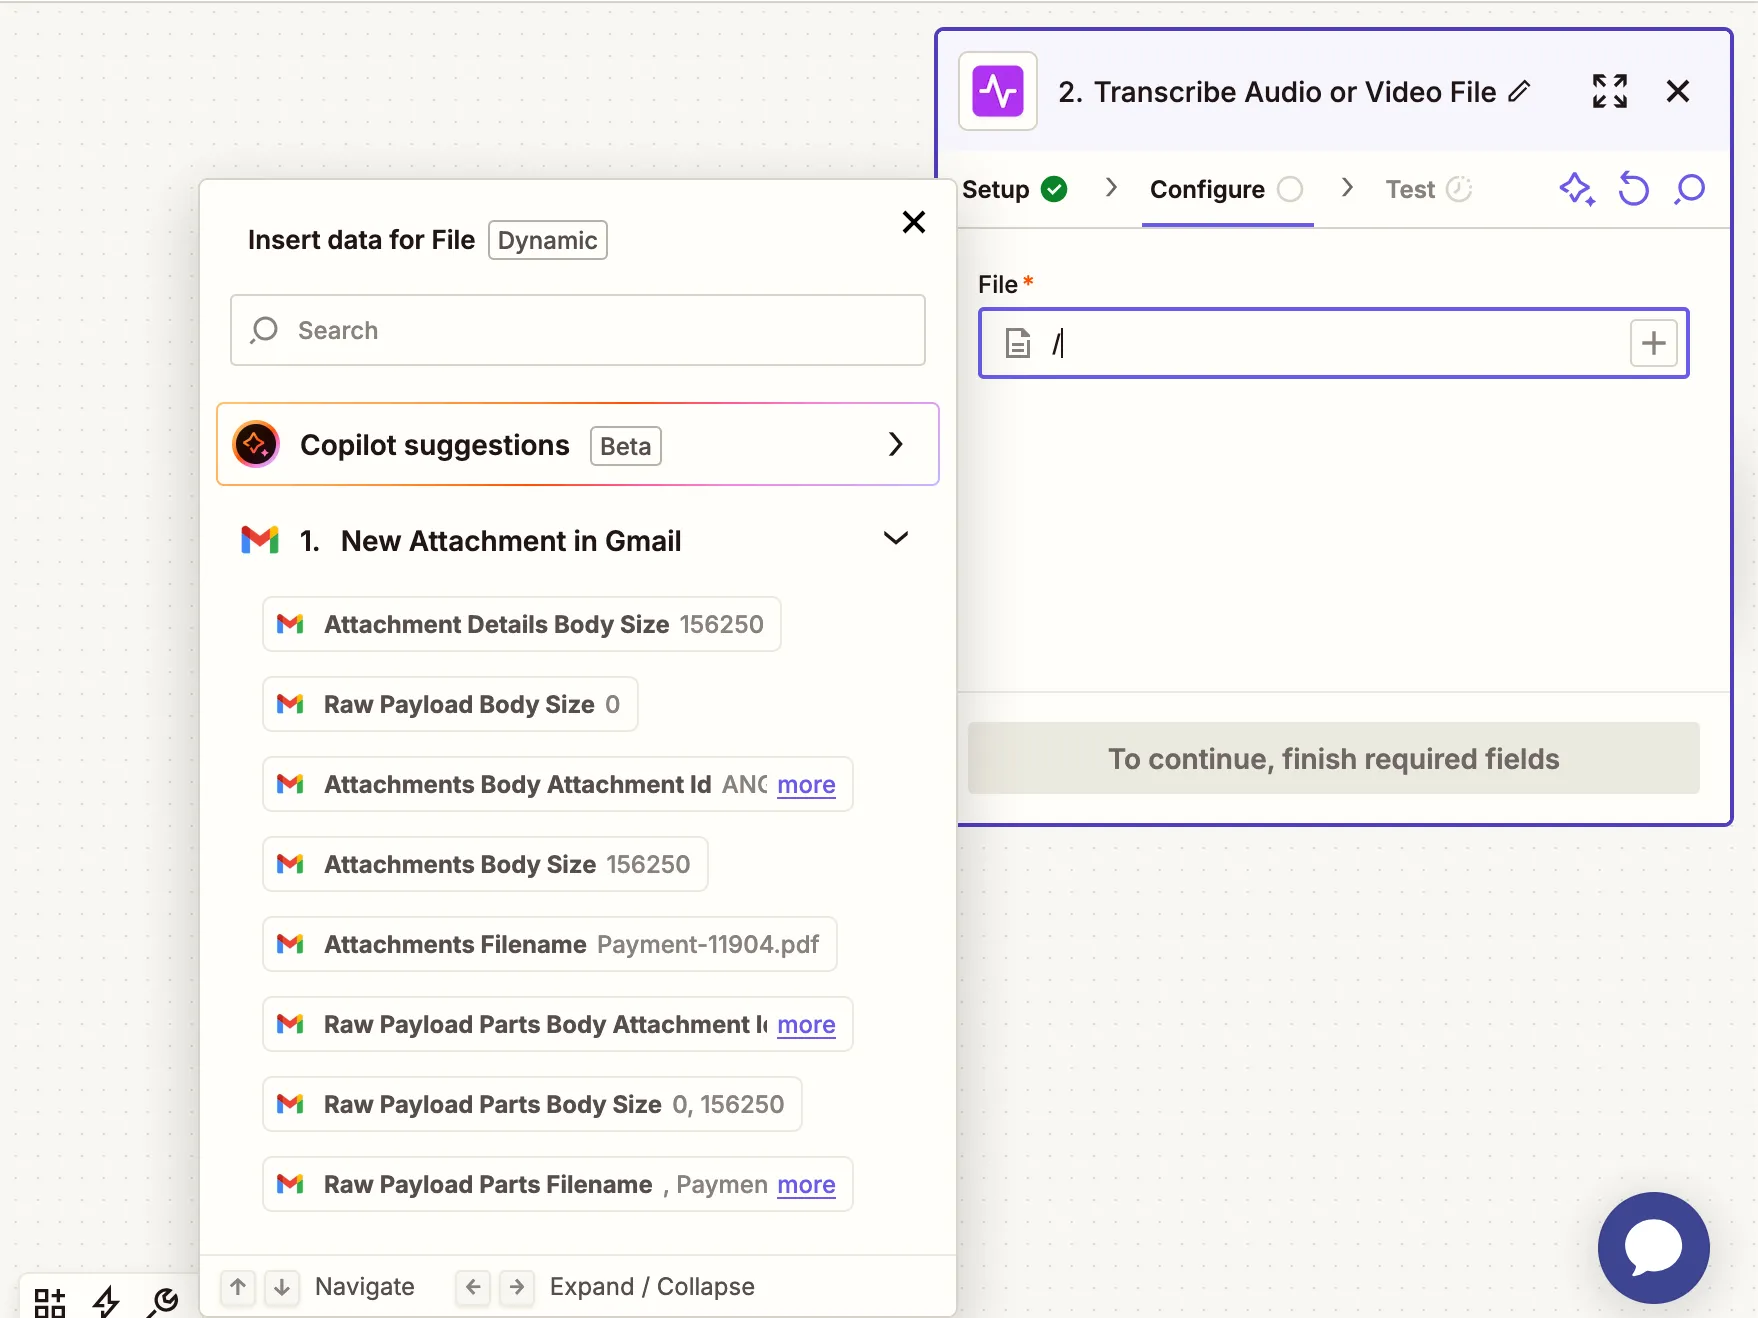Click the Search field in insert data panel
The height and width of the screenshot is (1318, 1758).
[577, 330]
